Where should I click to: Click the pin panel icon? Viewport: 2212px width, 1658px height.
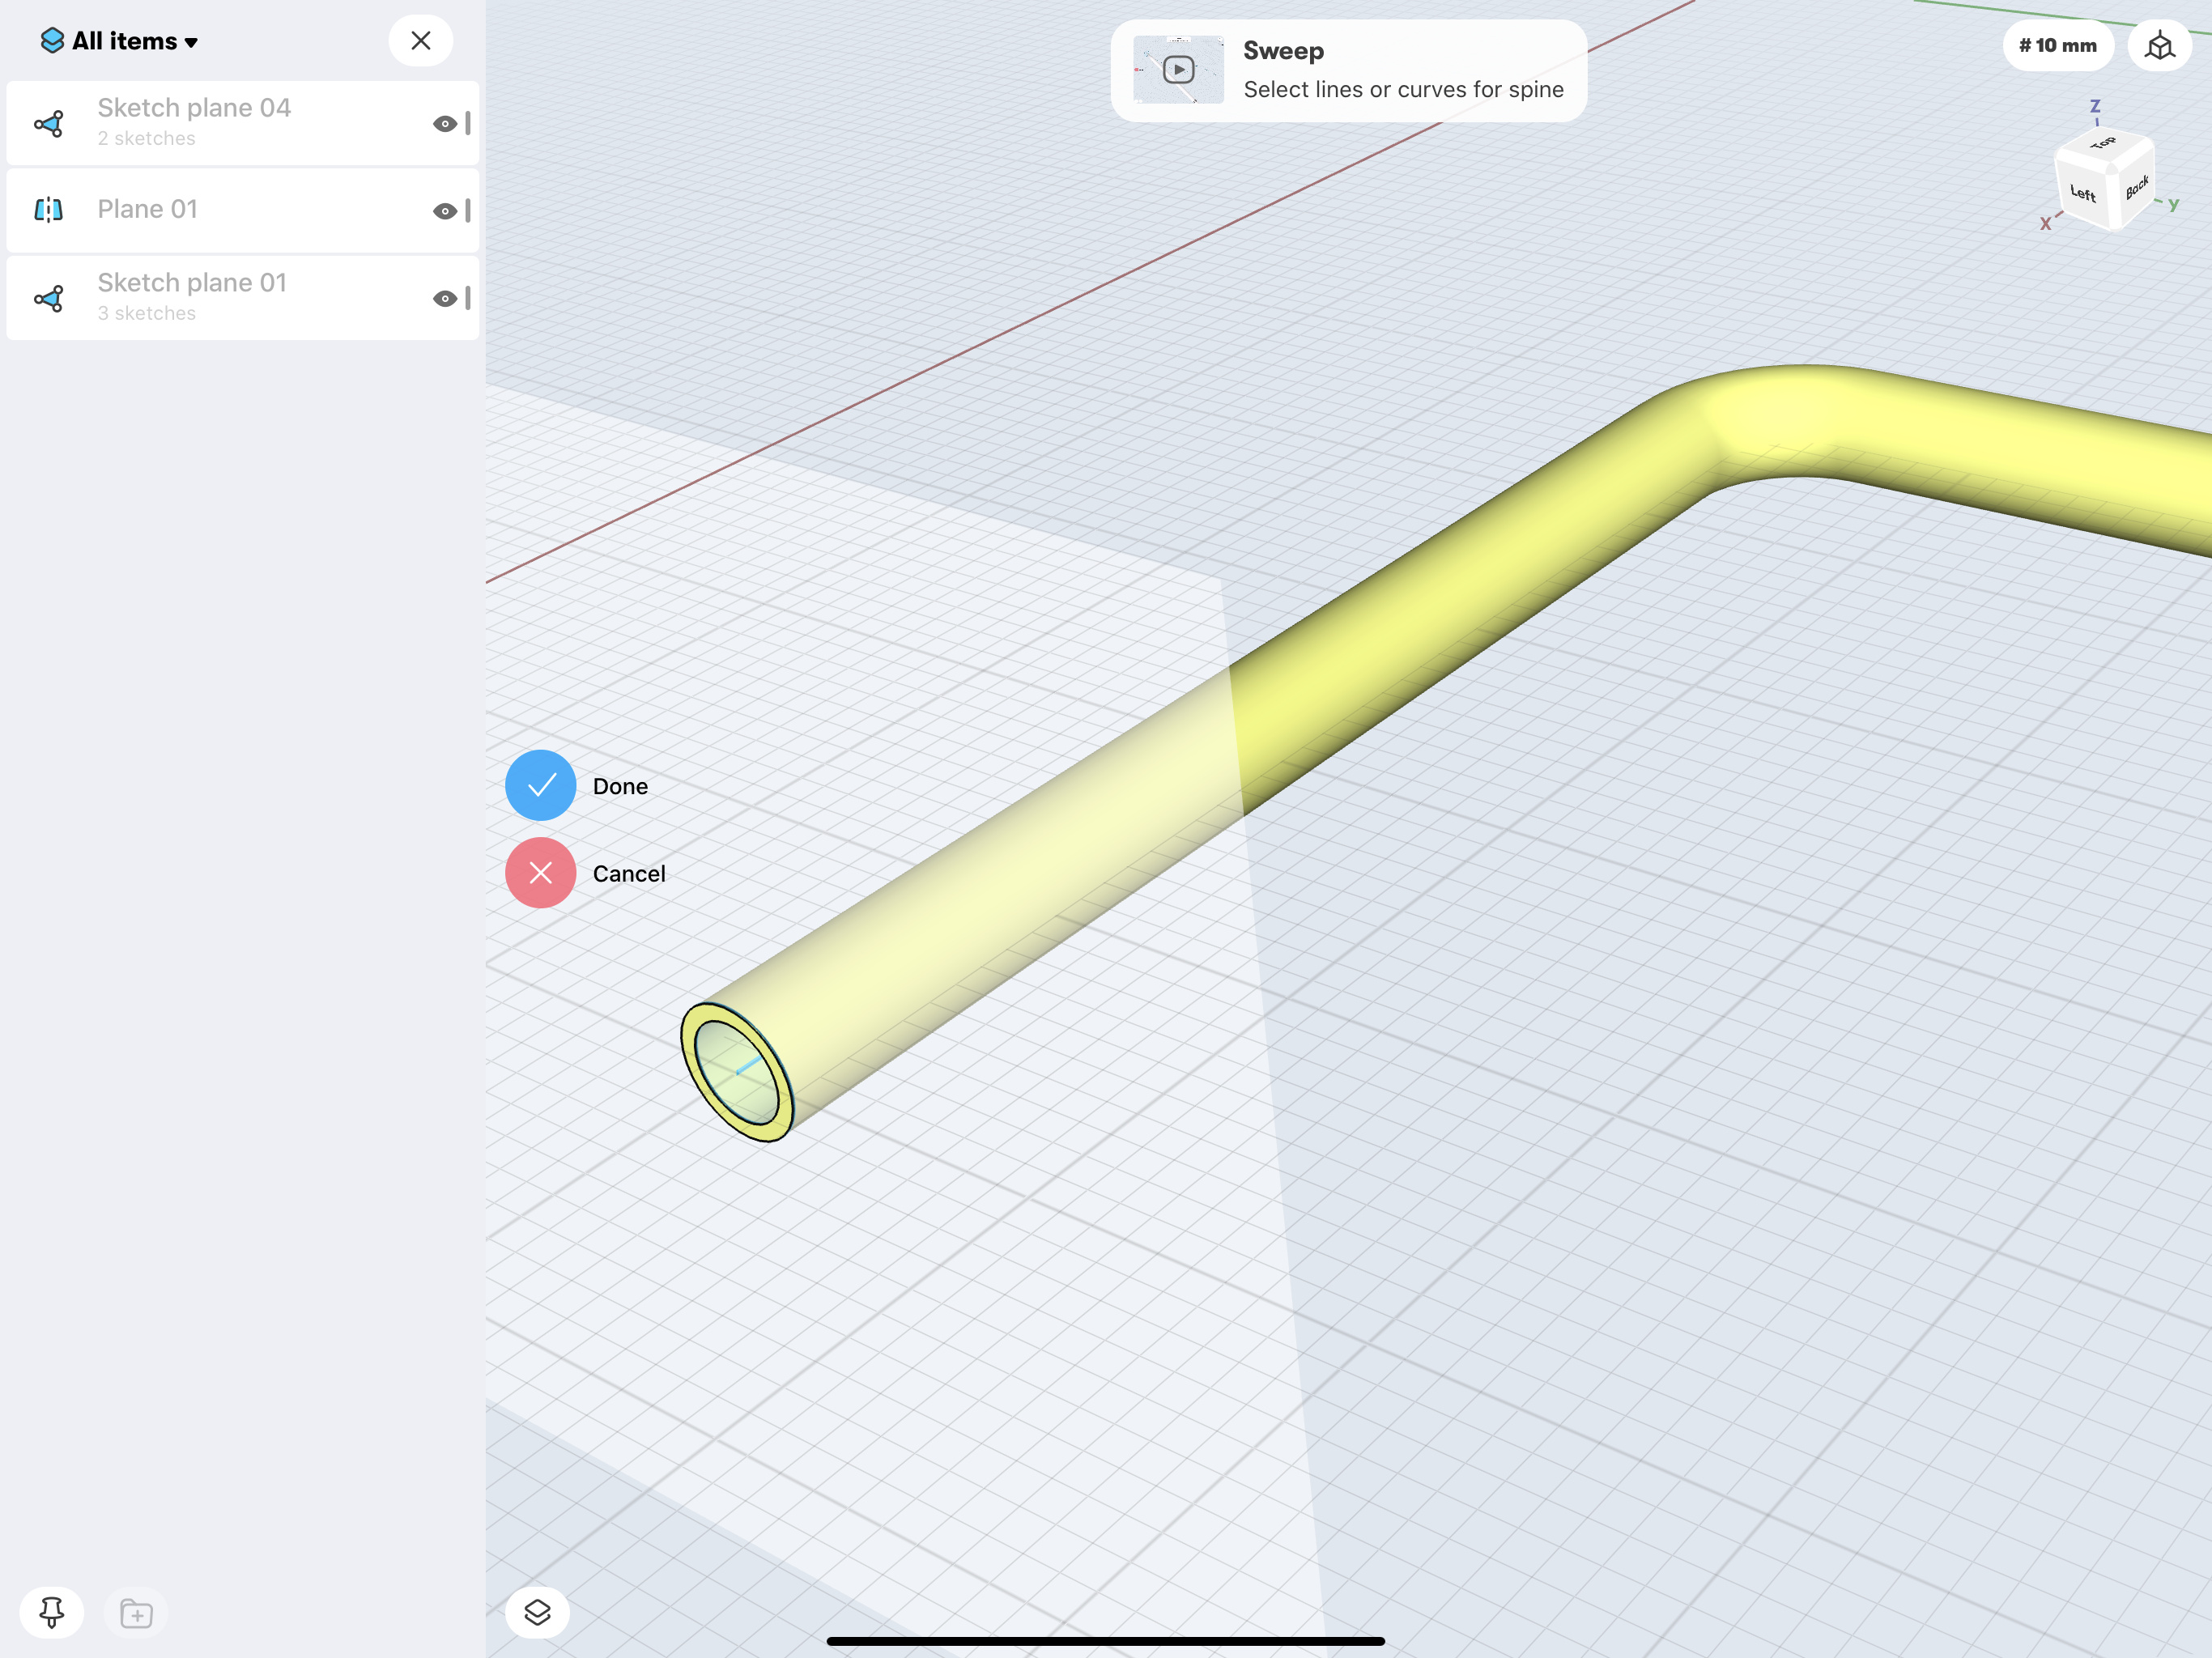pyautogui.click(x=52, y=1612)
